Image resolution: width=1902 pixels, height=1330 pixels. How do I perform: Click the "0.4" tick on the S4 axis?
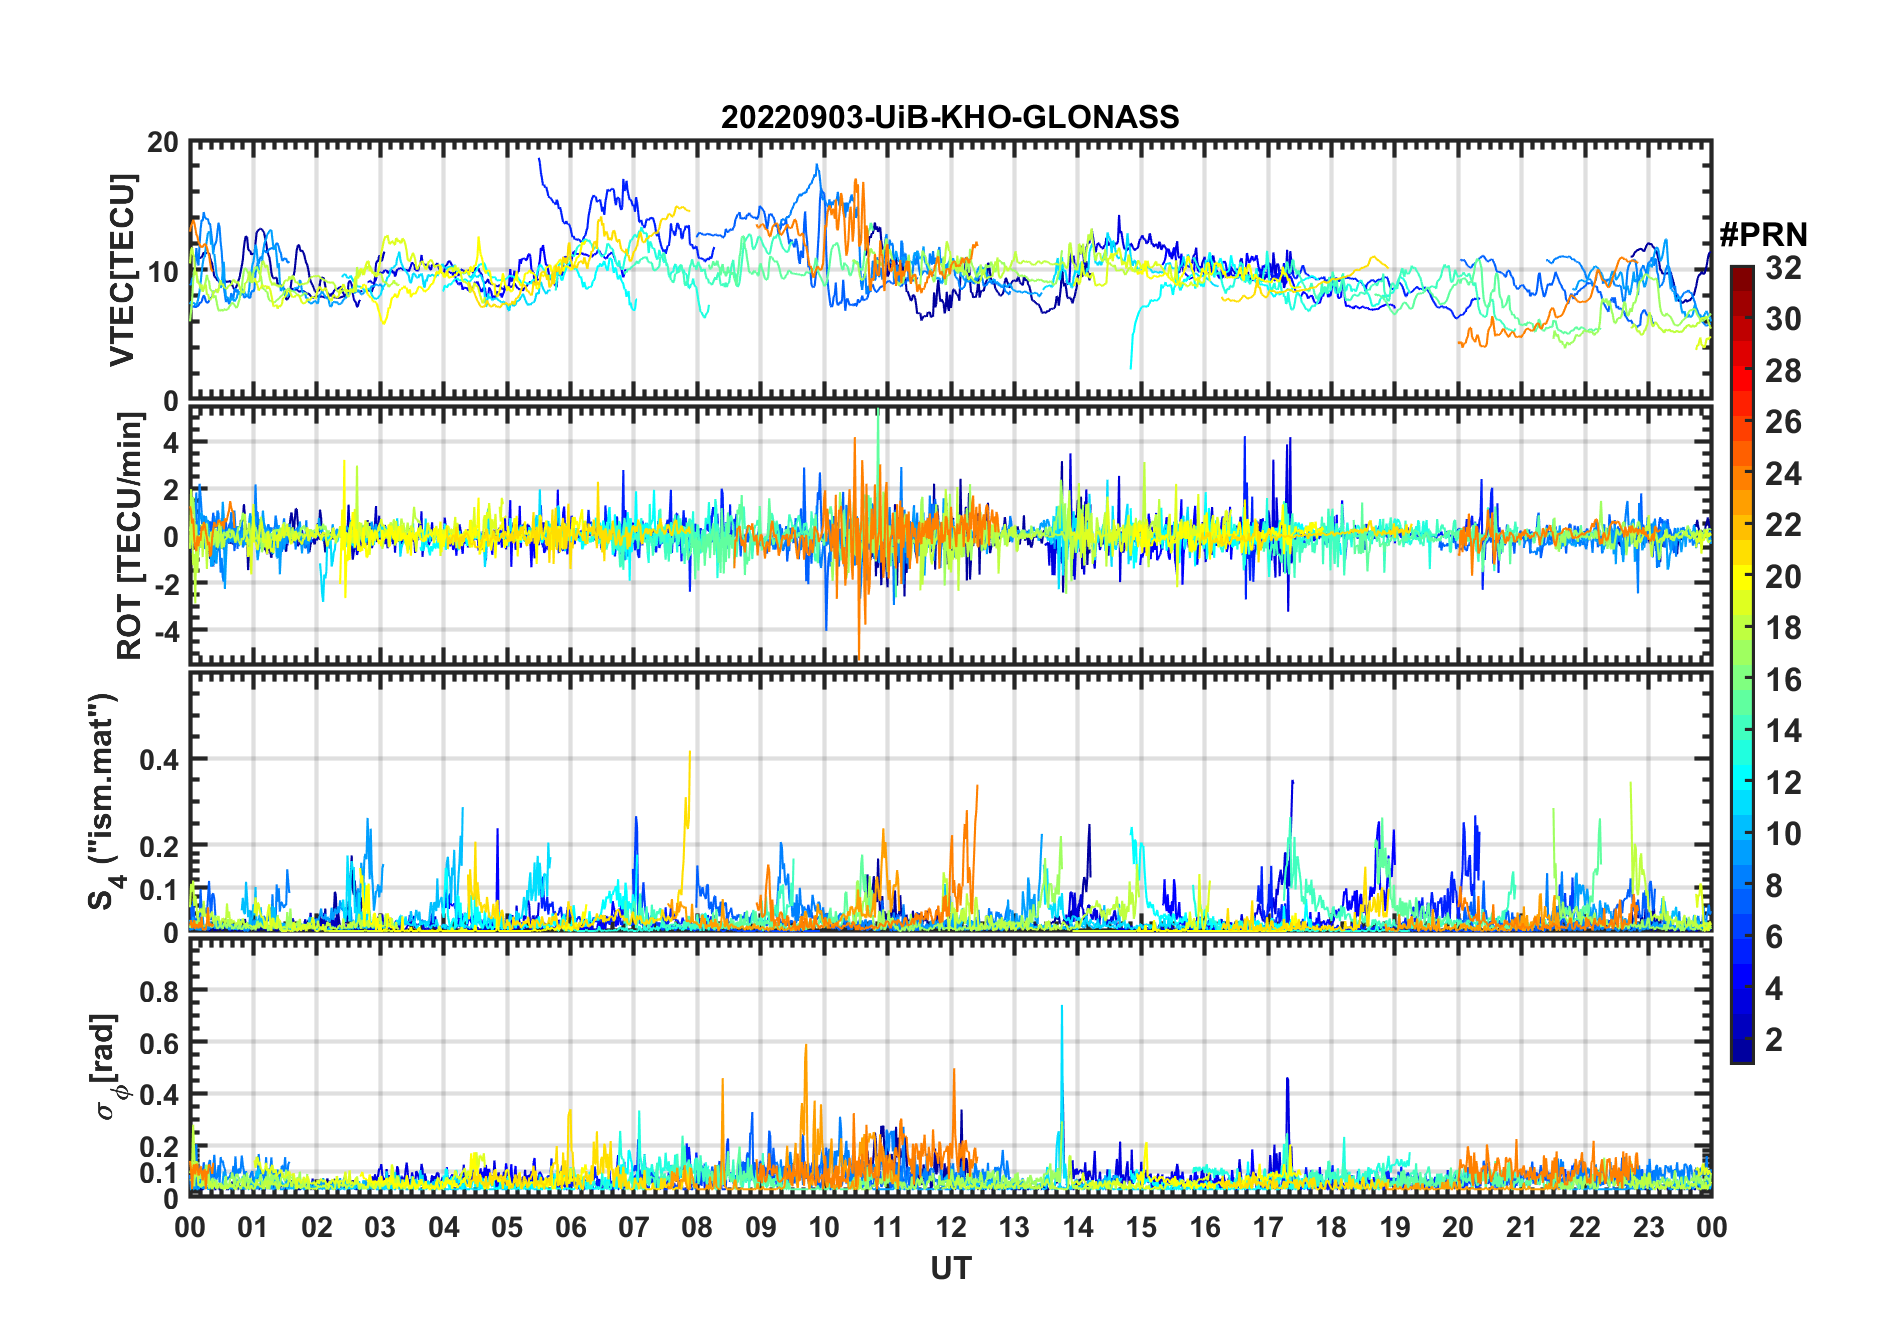coord(160,760)
